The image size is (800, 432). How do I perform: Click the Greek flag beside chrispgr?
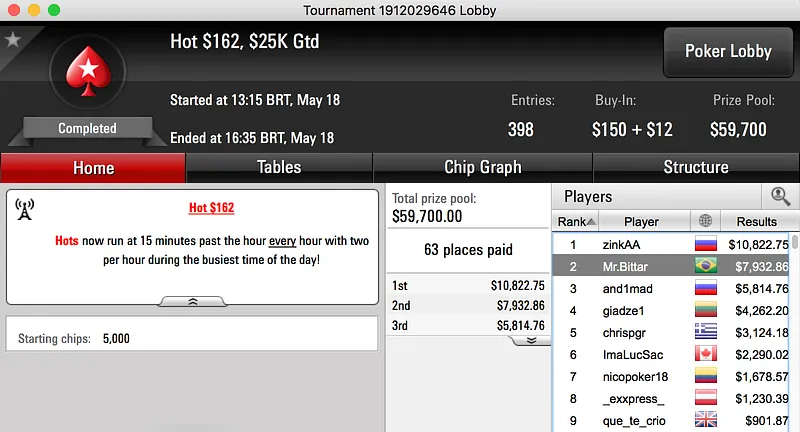point(706,332)
